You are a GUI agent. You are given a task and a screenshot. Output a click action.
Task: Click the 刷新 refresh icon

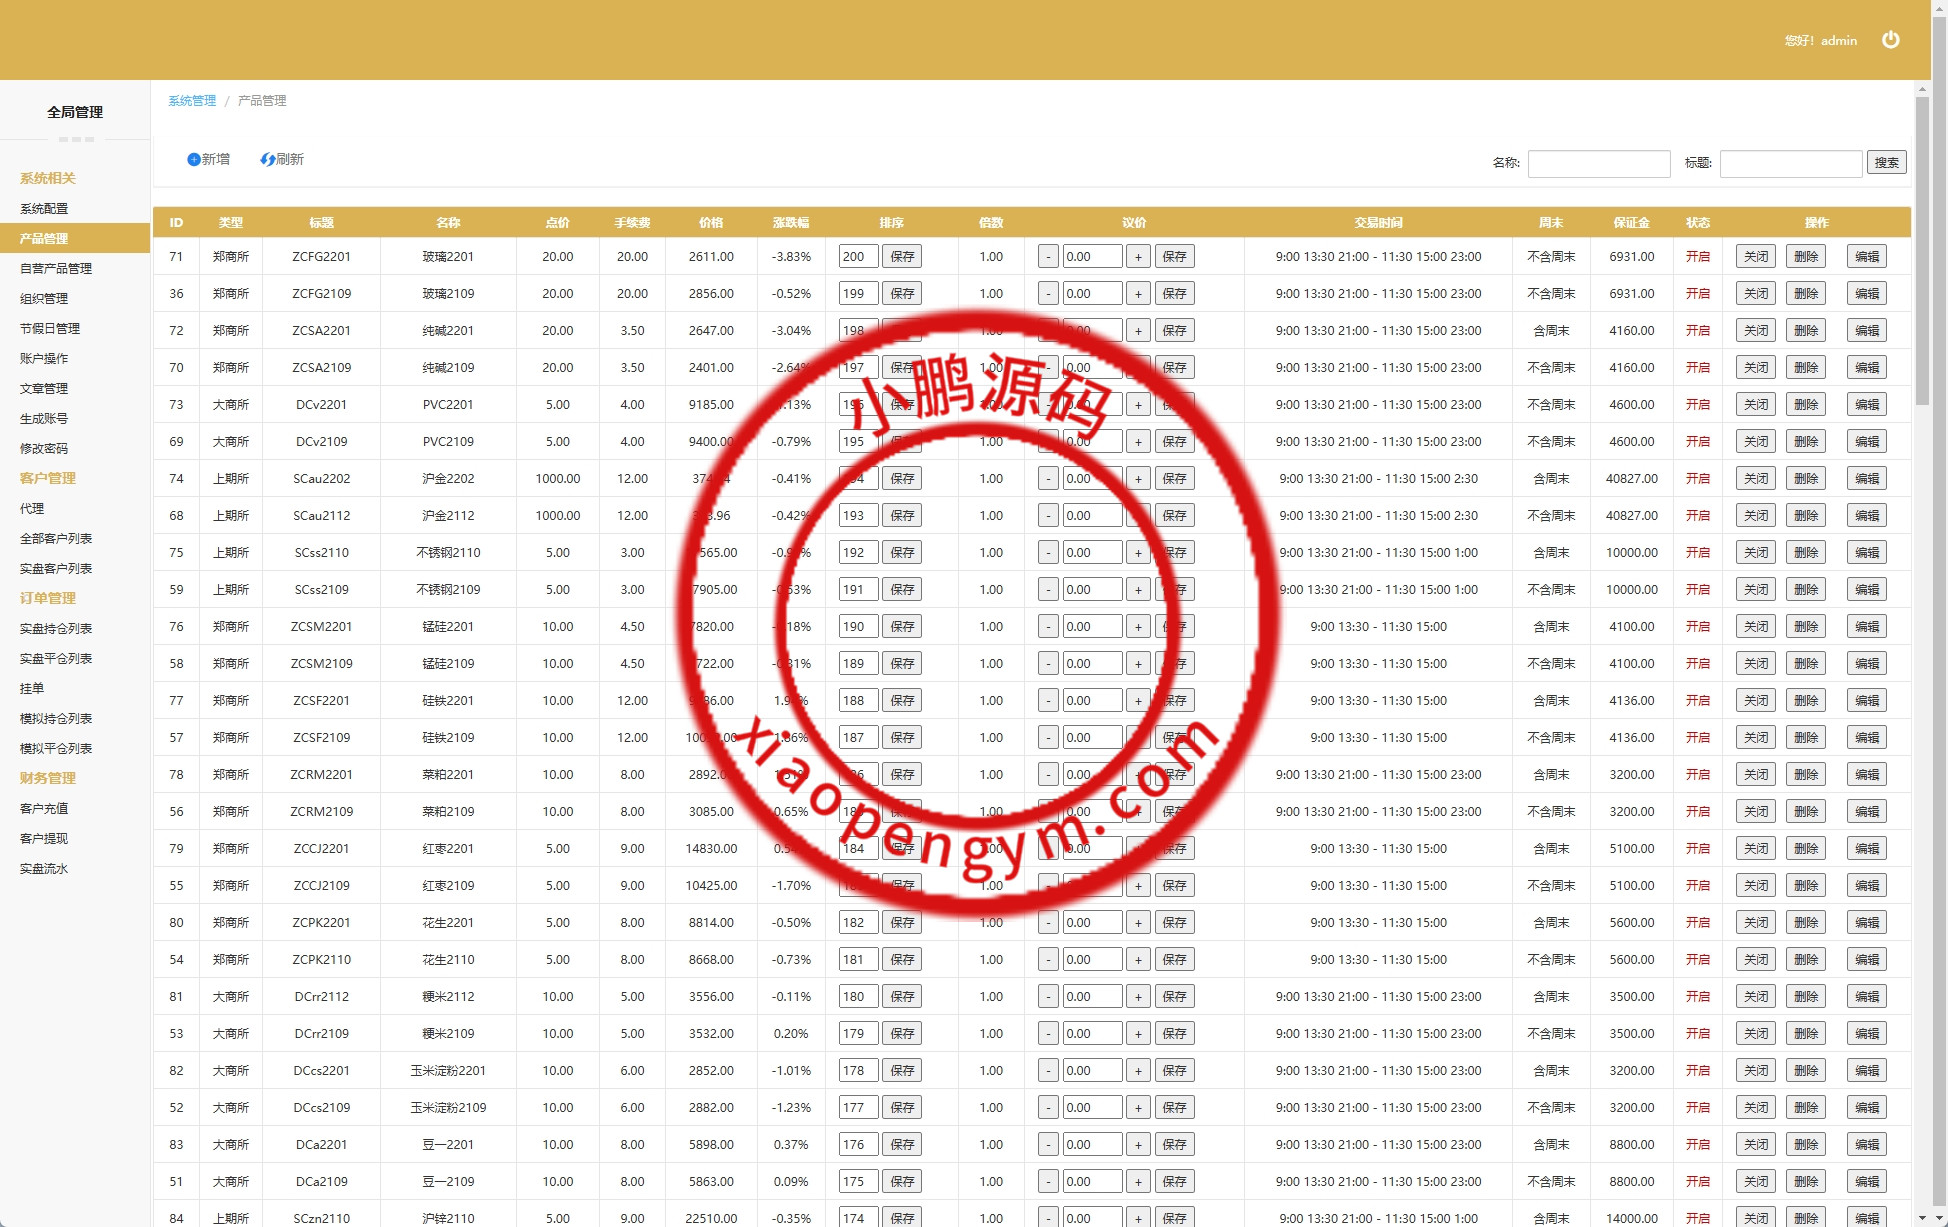[x=267, y=160]
